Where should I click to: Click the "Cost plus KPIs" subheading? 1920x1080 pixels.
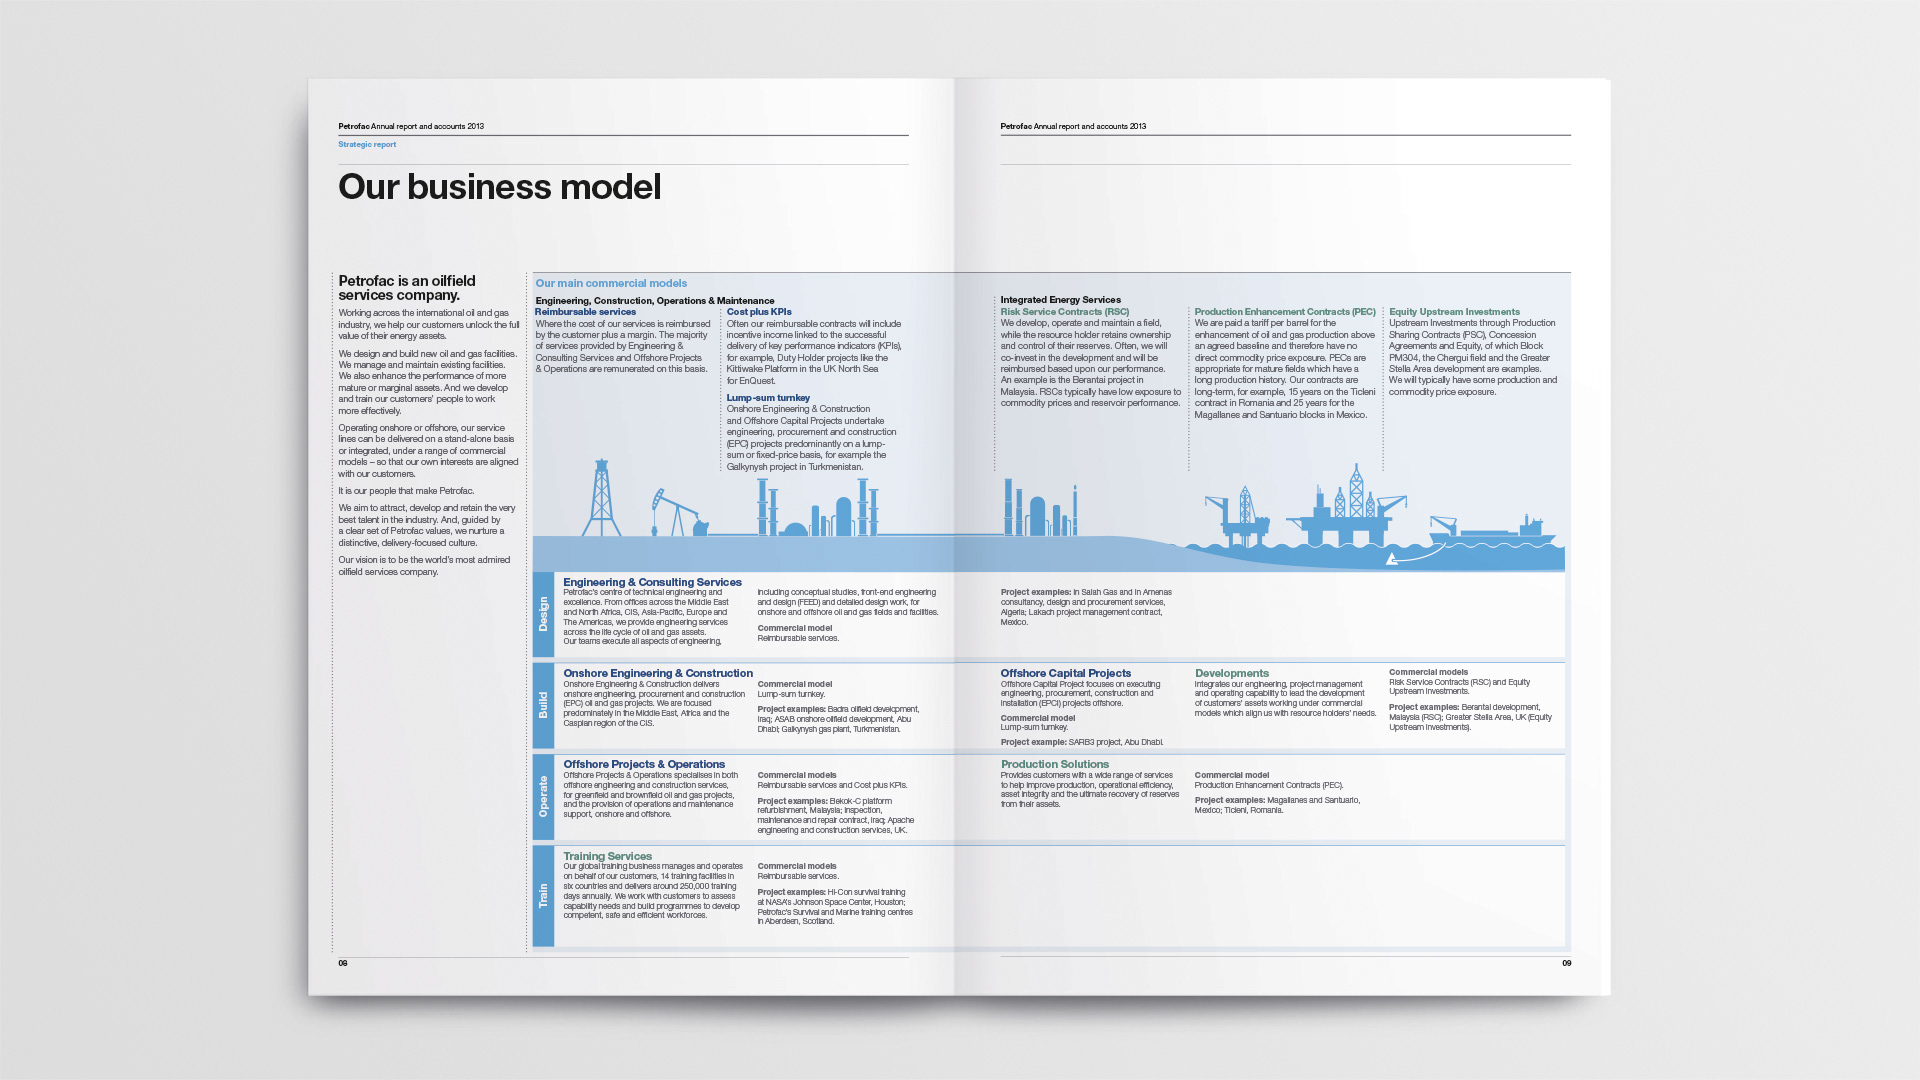[759, 312]
